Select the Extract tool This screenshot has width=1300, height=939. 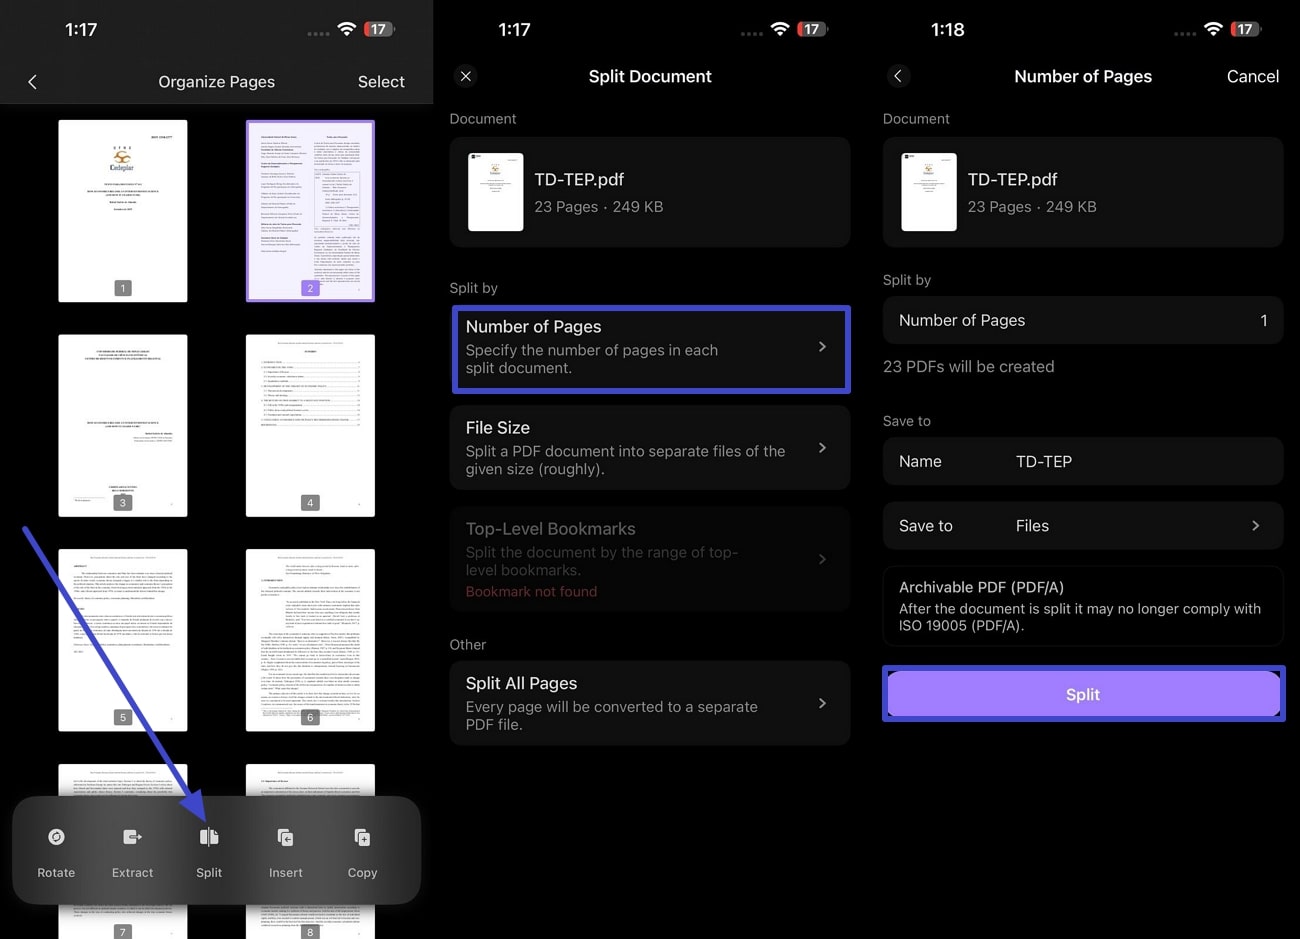(132, 848)
